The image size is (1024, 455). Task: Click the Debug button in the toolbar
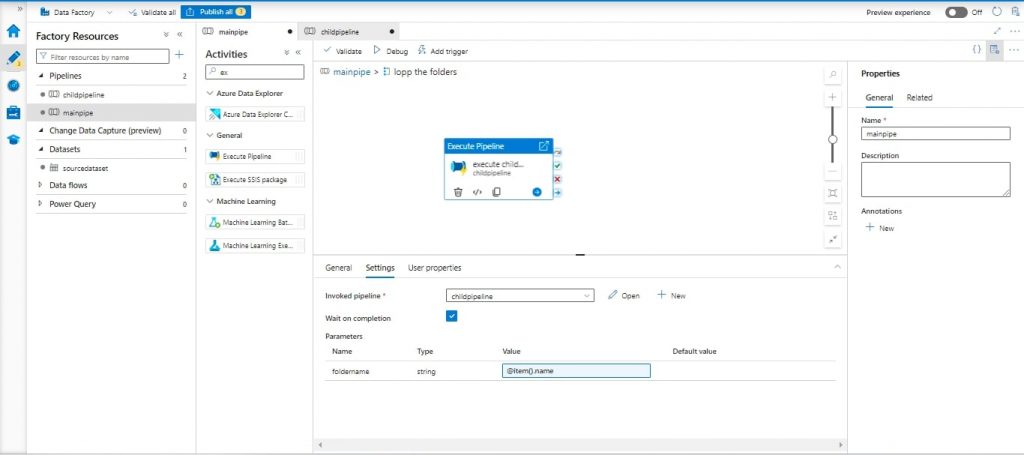[x=390, y=50]
